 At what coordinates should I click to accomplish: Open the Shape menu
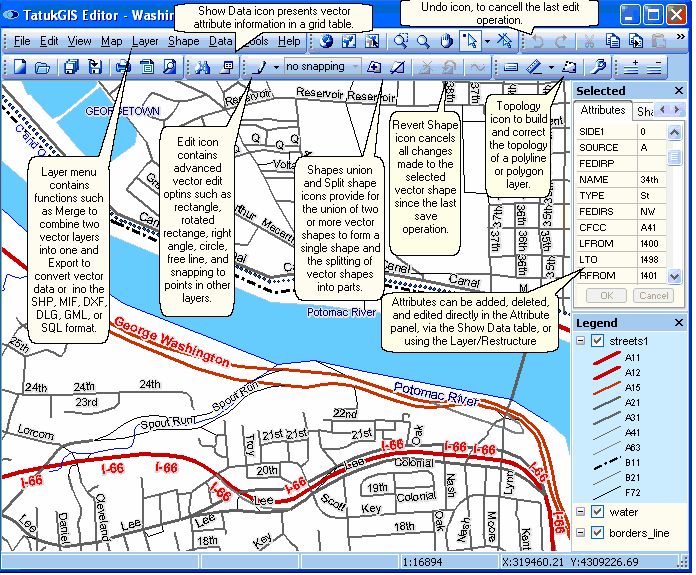pyautogui.click(x=183, y=41)
